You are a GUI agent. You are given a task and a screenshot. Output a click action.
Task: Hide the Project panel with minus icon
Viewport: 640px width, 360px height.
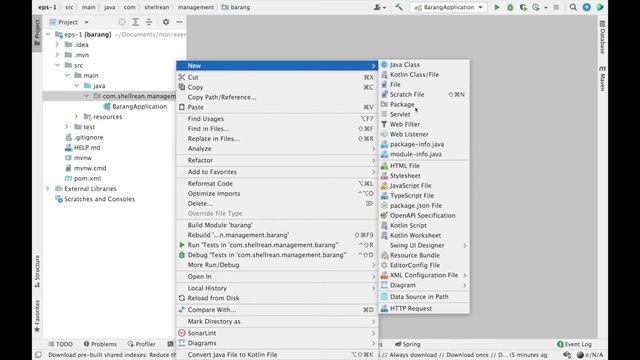(x=179, y=22)
